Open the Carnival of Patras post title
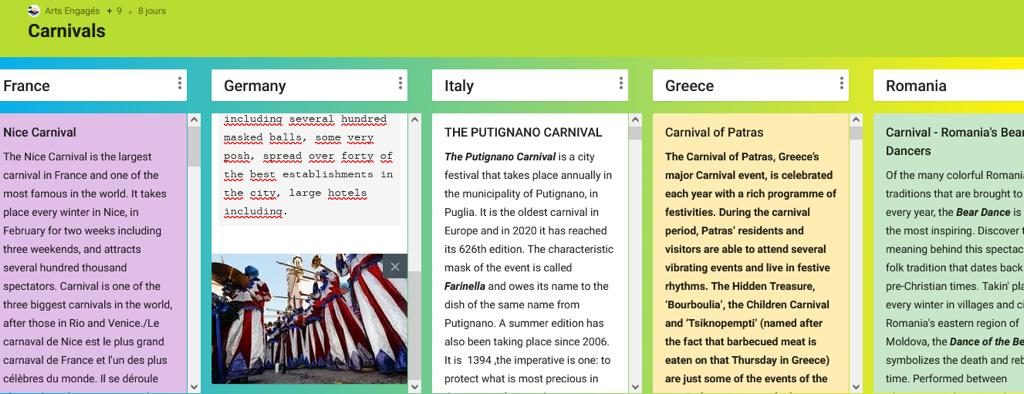1024x394 pixels. tap(714, 132)
